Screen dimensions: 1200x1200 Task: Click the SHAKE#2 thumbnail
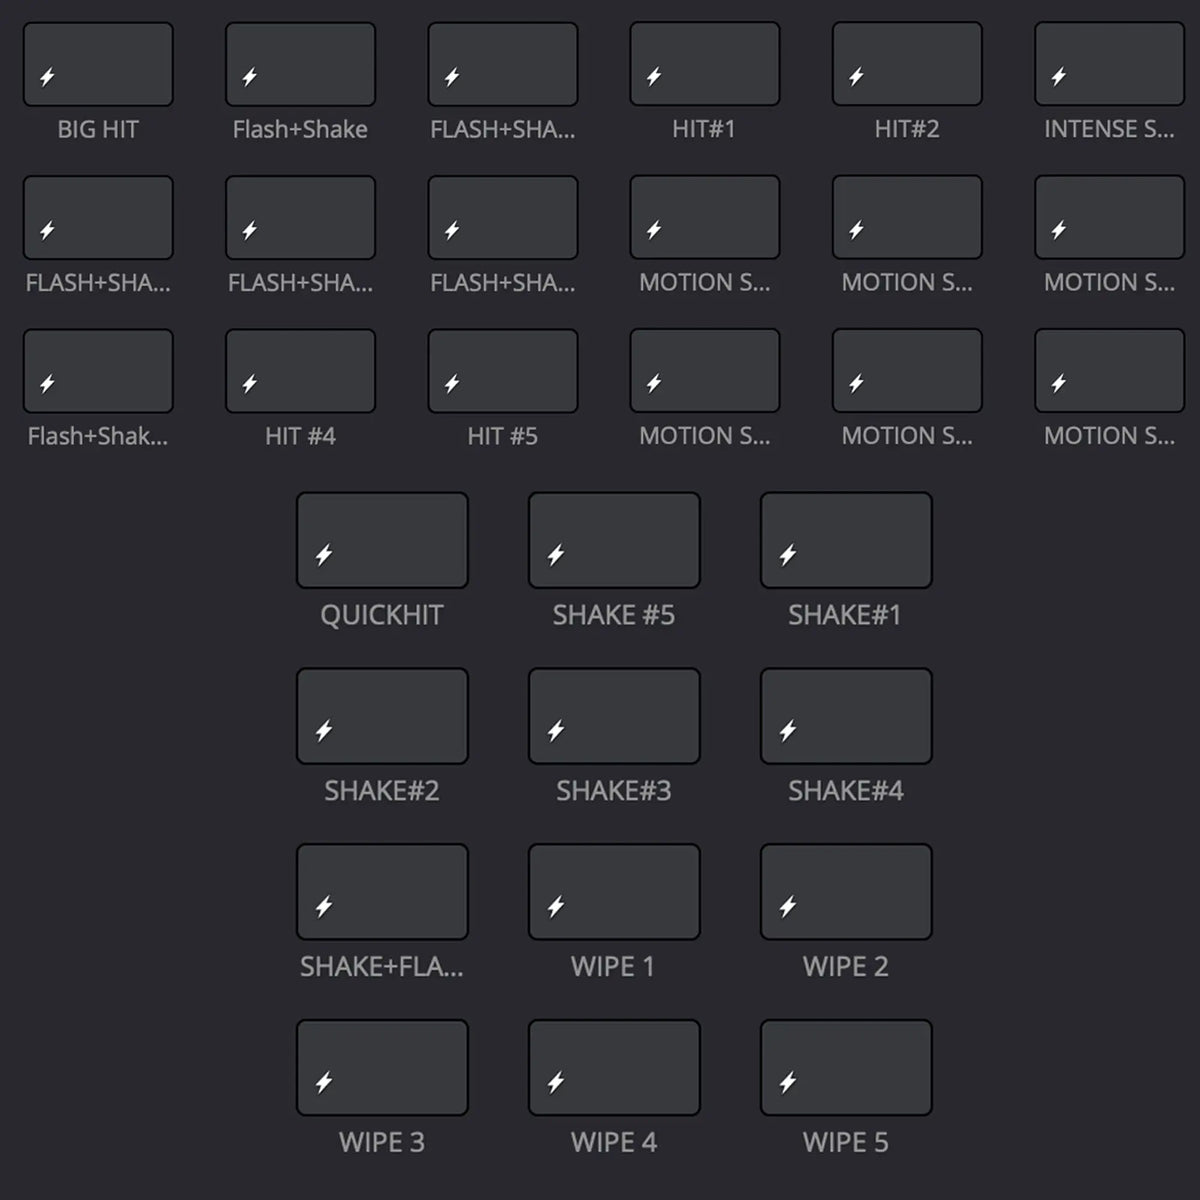pyautogui.click(x=382, y=715)
